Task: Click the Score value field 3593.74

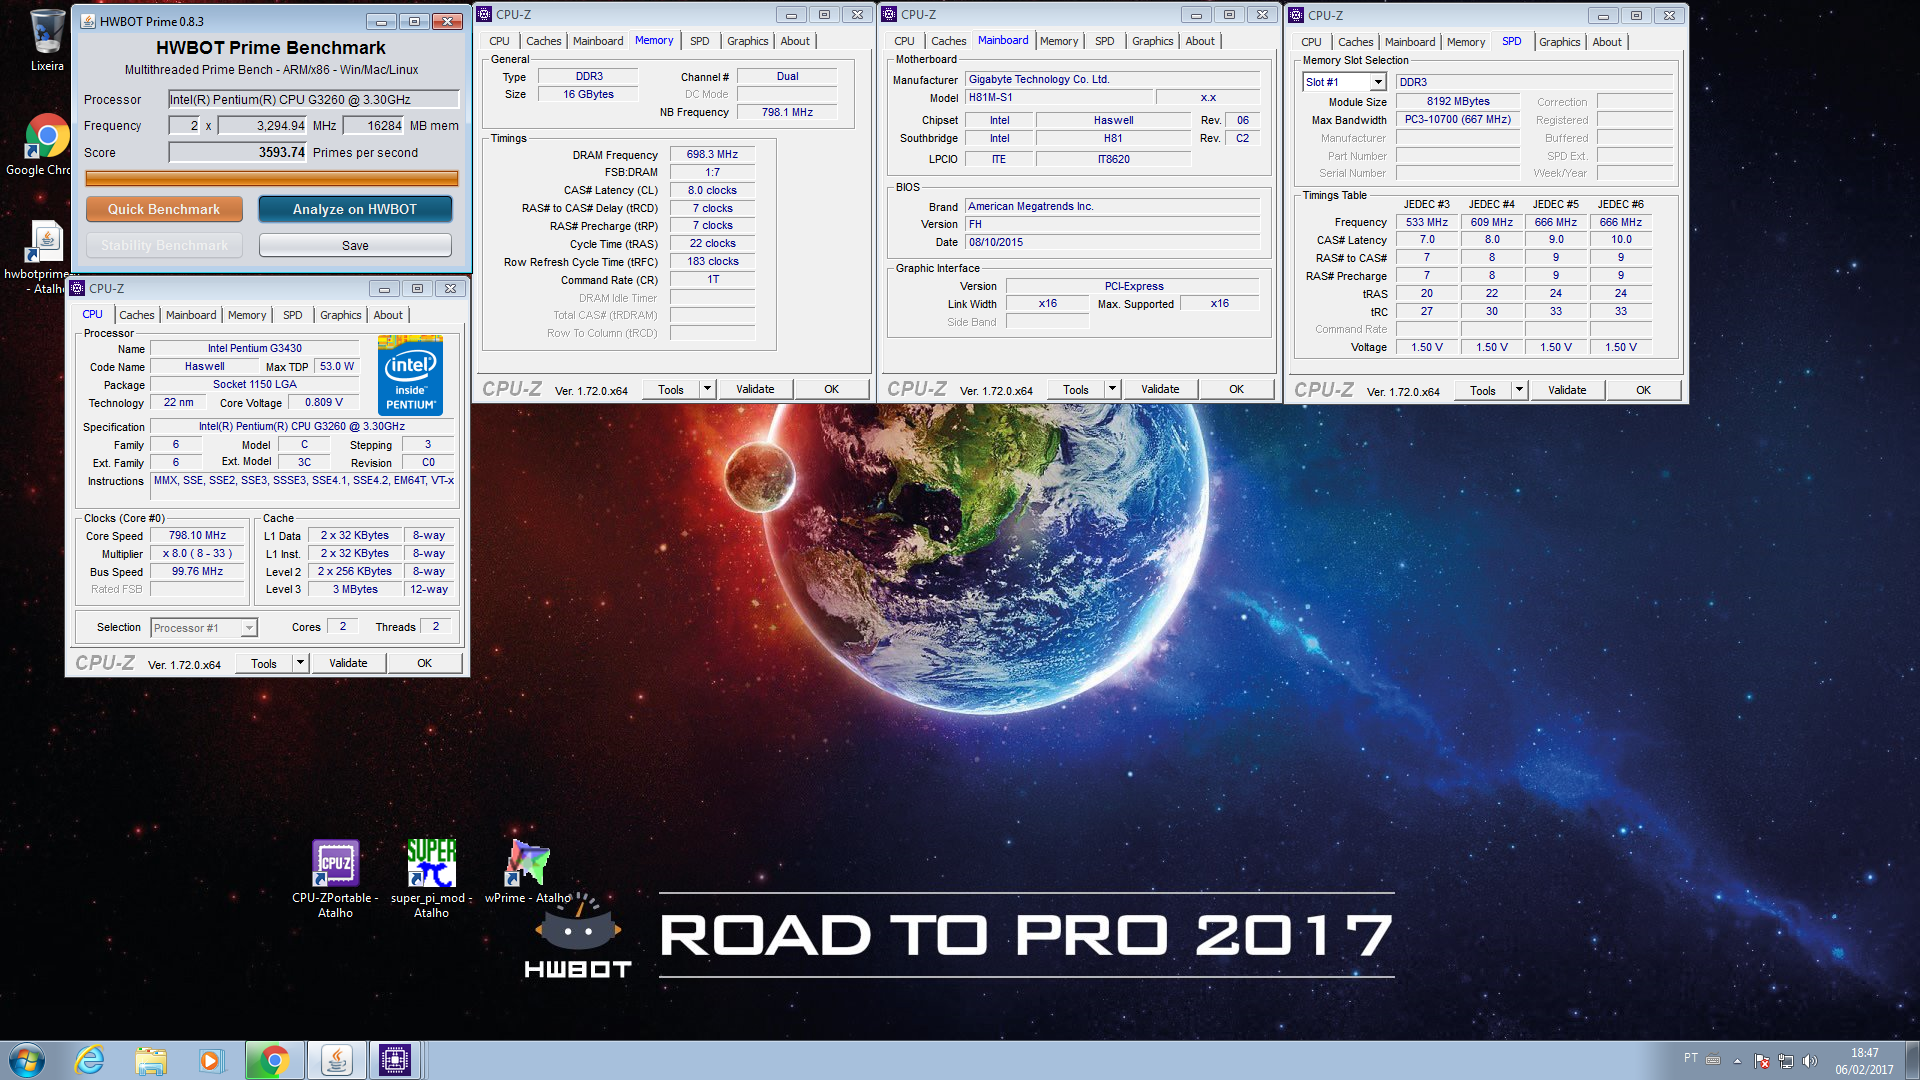Action: tap(238, 152)
